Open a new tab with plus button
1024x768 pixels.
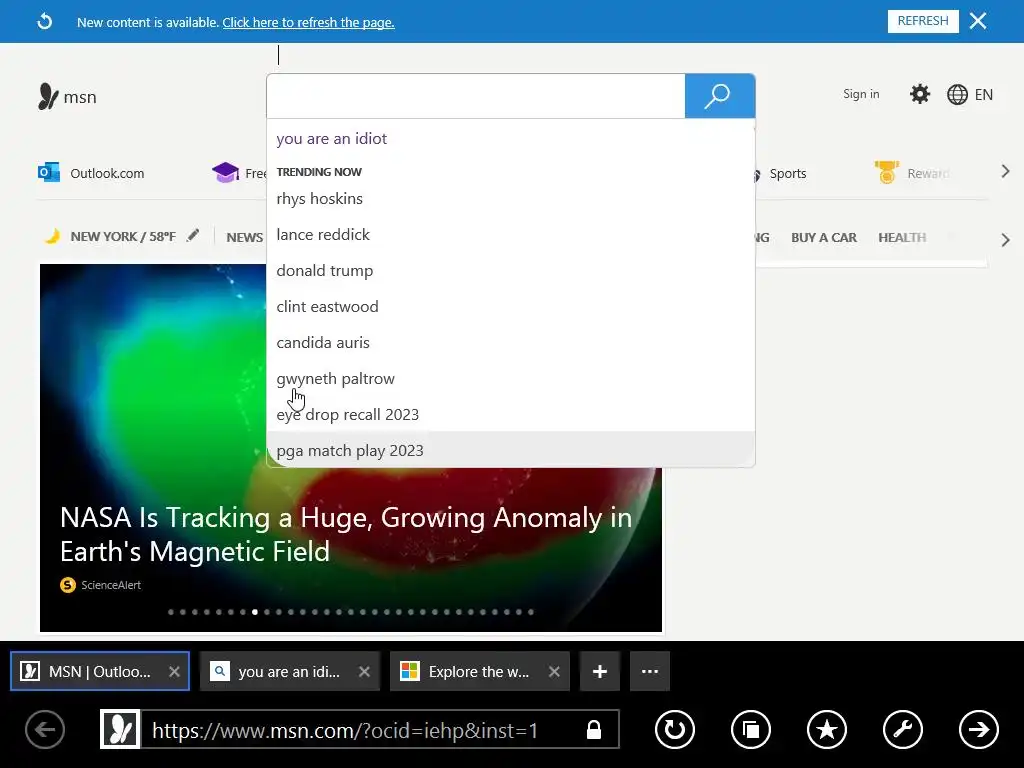[x=600, y=671]
